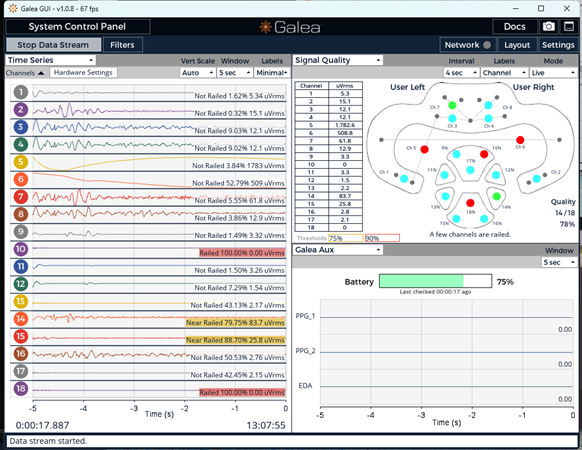The image size is (582, 450).
Task: Open the Network menu
Action: pyautogui.click(x=468, y=45)
